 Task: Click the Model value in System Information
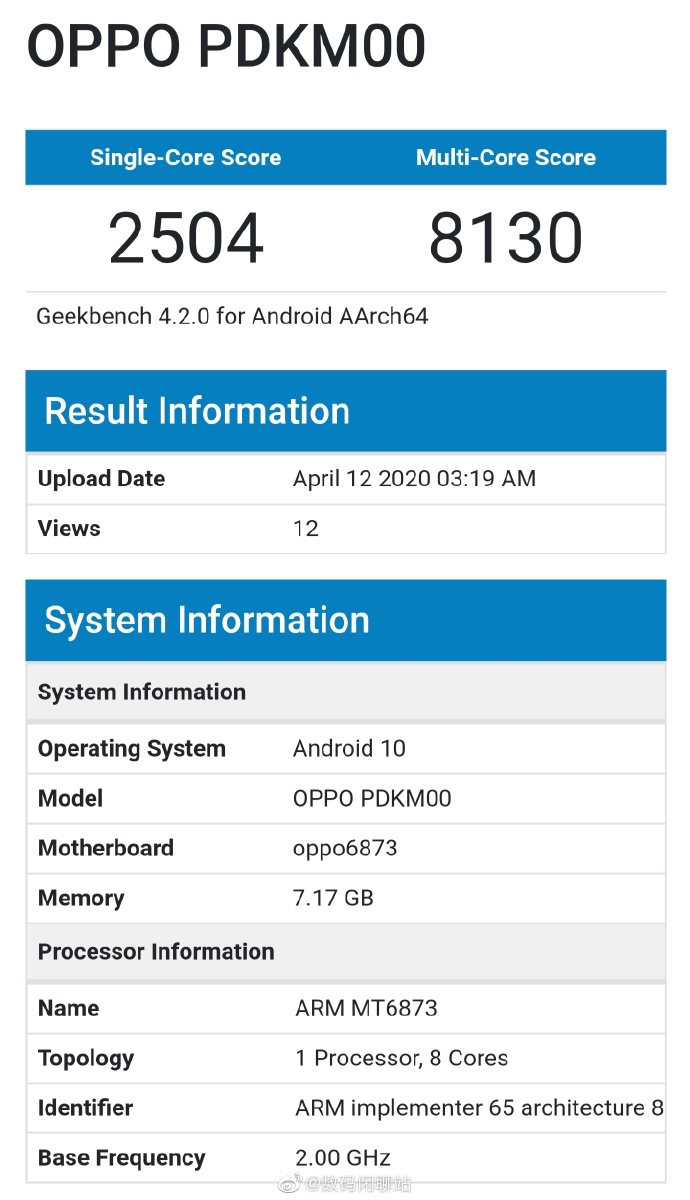click(372, 798)
